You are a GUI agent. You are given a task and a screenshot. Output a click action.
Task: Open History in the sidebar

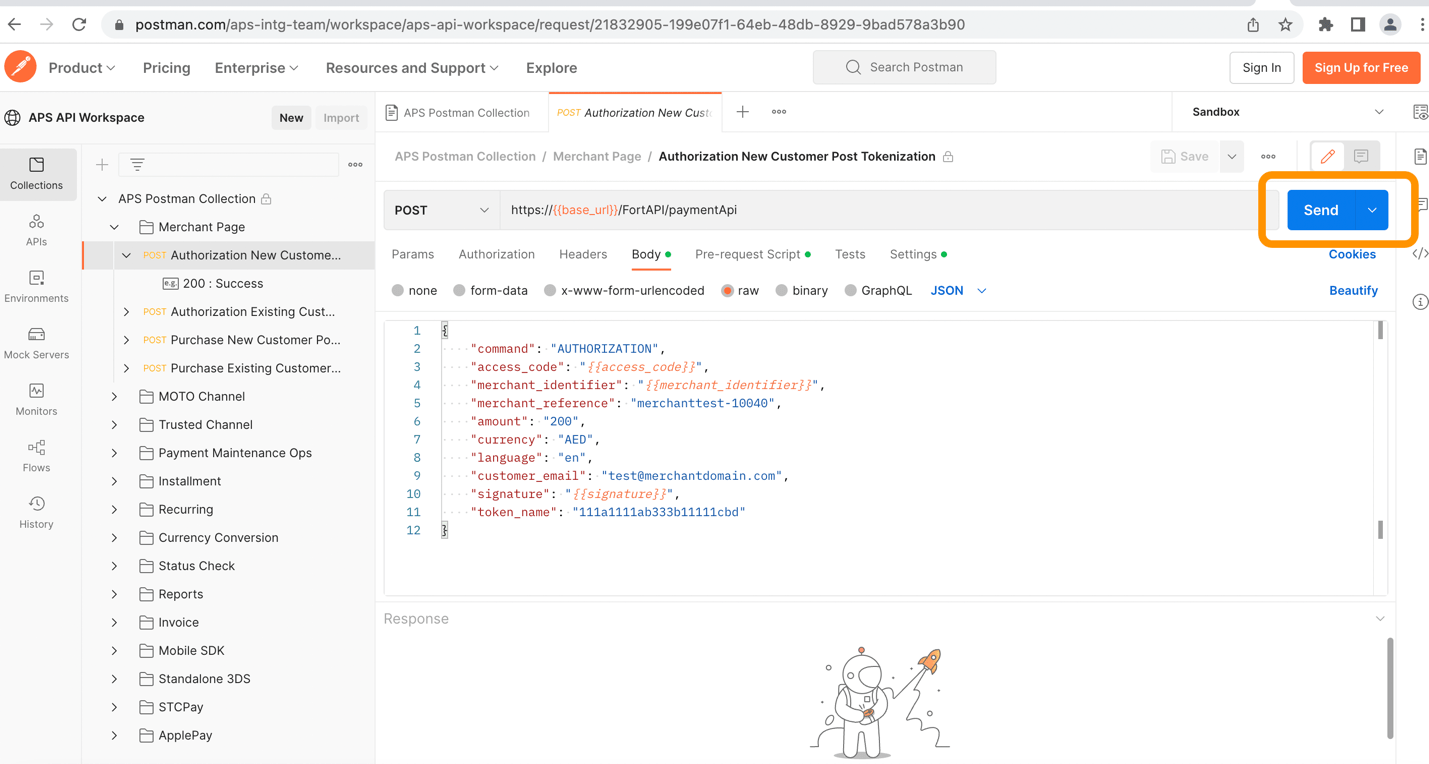click(37, 512)
